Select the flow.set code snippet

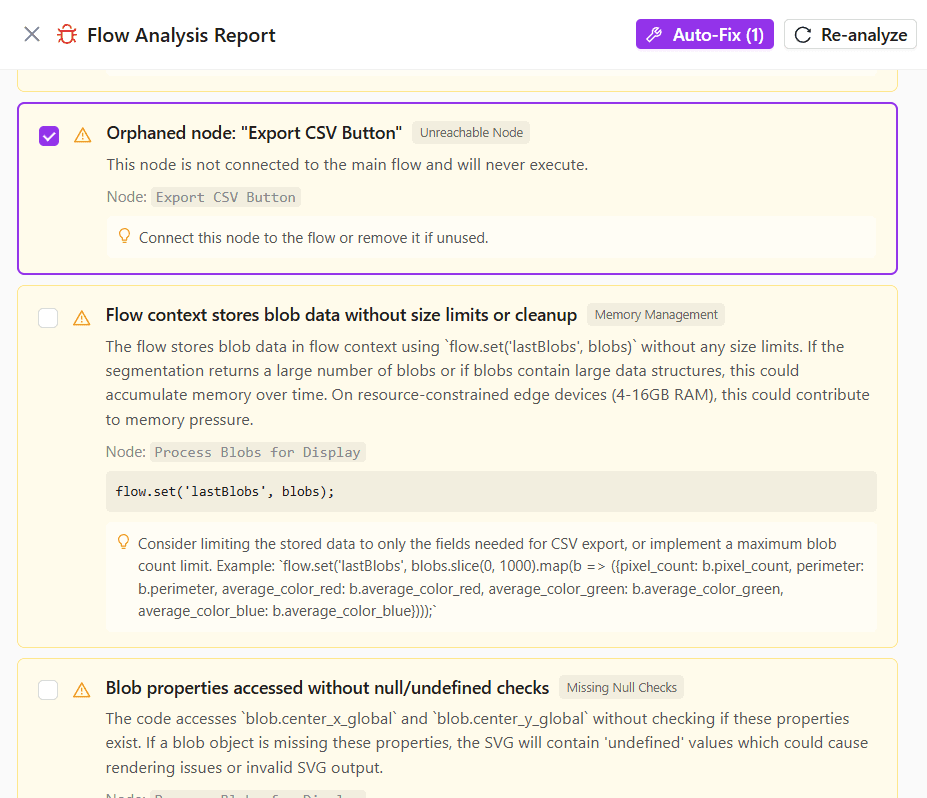point(227,491)
